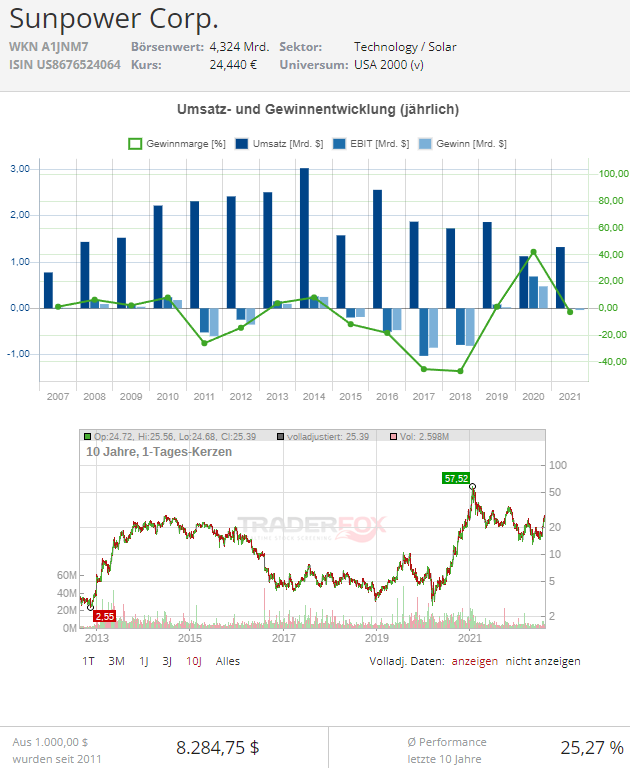630x768 pixels.
Task: Select the Alles time range
Action: (228, 661)
